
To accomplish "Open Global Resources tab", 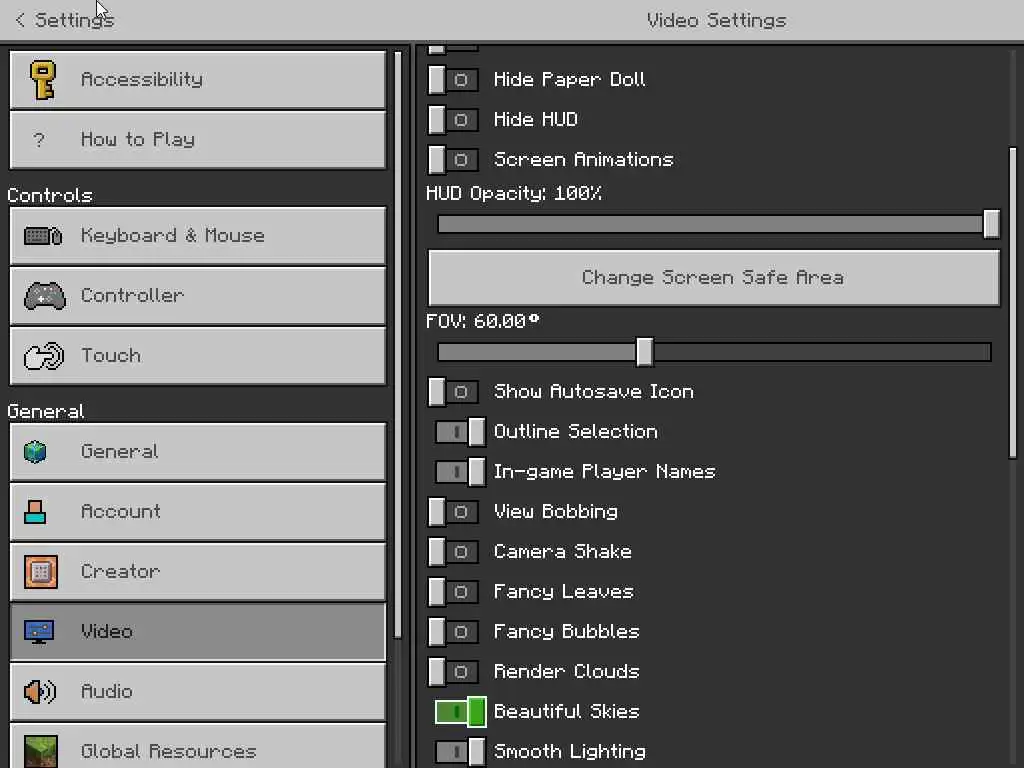I will 198,746.
